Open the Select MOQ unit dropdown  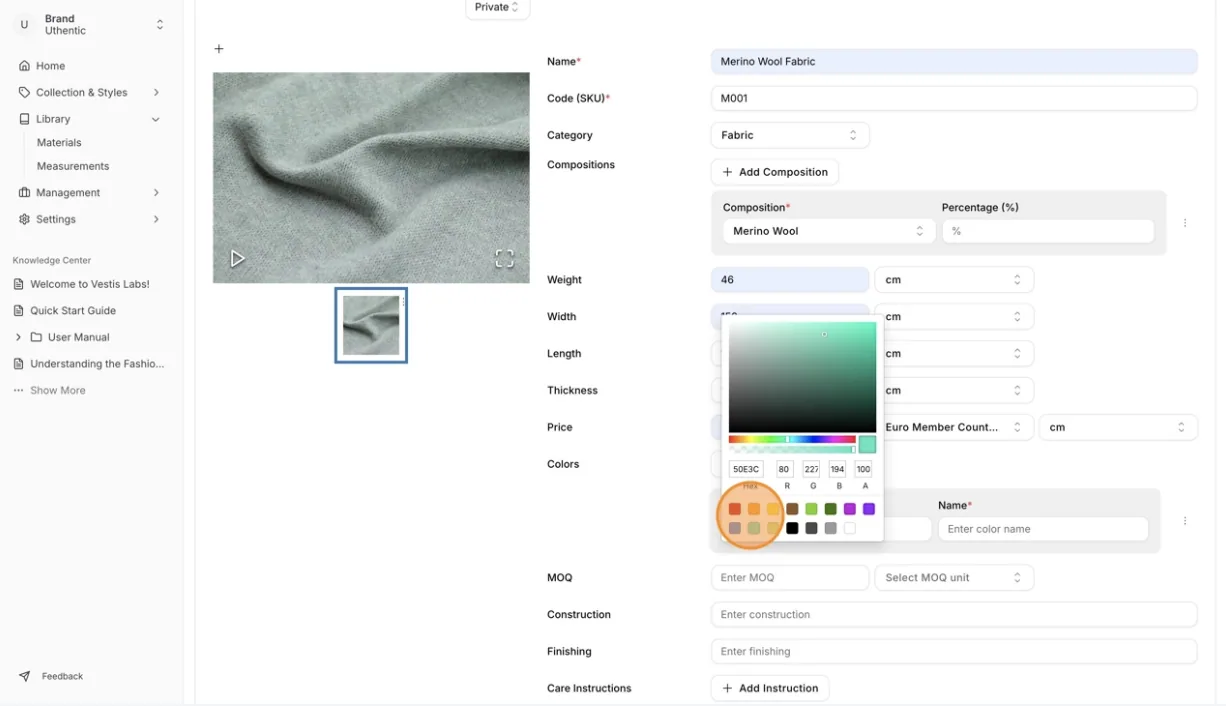tap(954, 578)
